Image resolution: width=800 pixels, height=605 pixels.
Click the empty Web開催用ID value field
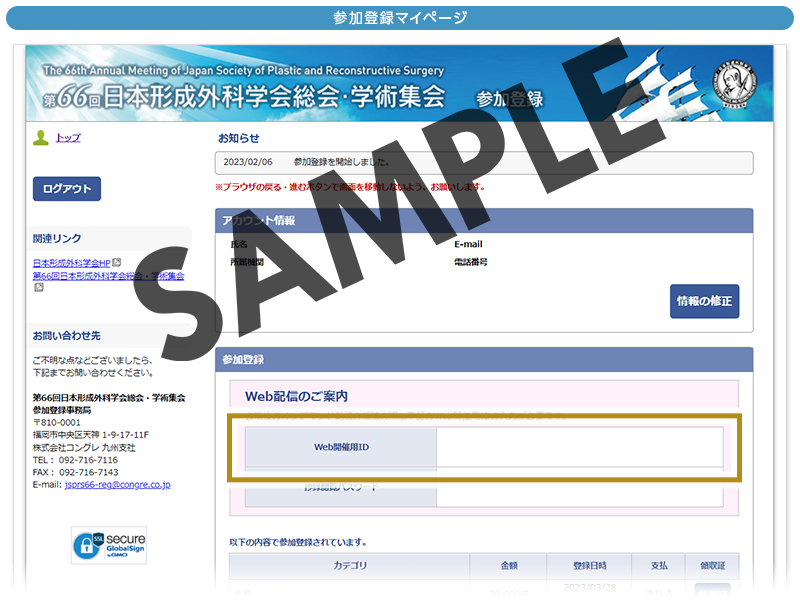580,447
